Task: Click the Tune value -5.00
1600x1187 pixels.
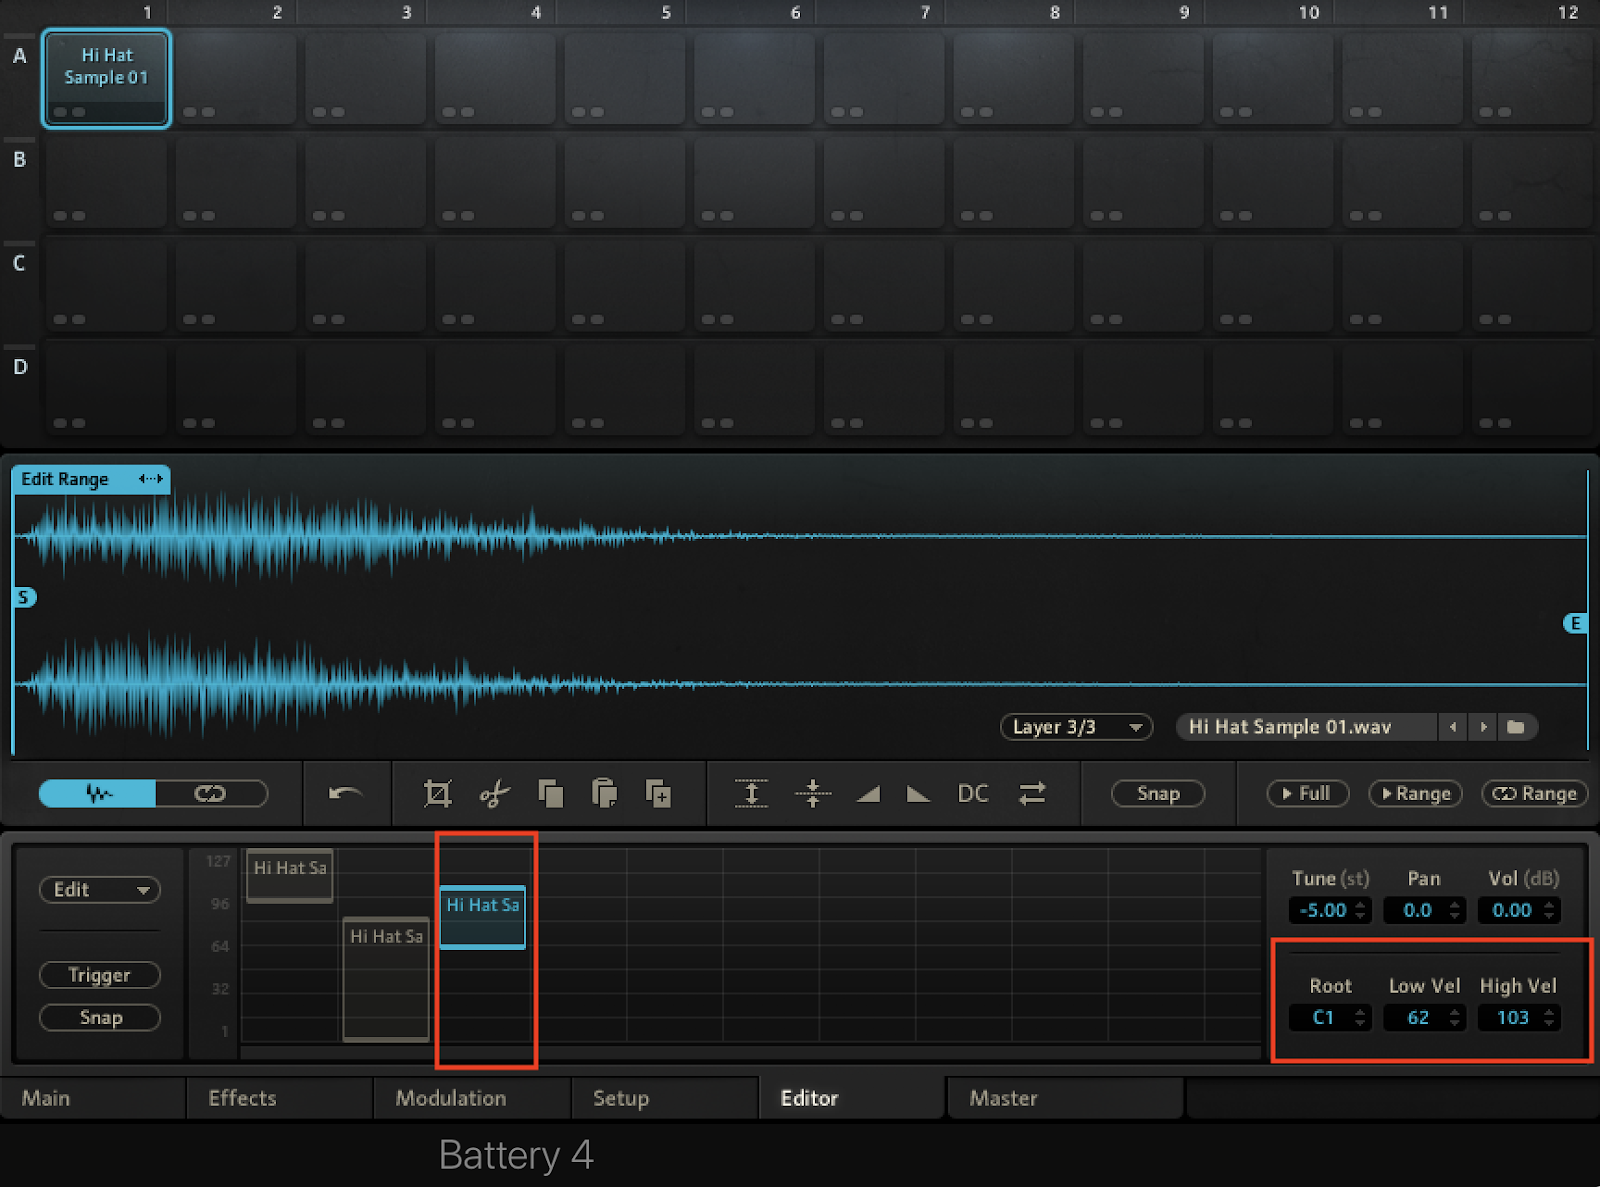Action: pyautogui.click(x=1322, y=910)
